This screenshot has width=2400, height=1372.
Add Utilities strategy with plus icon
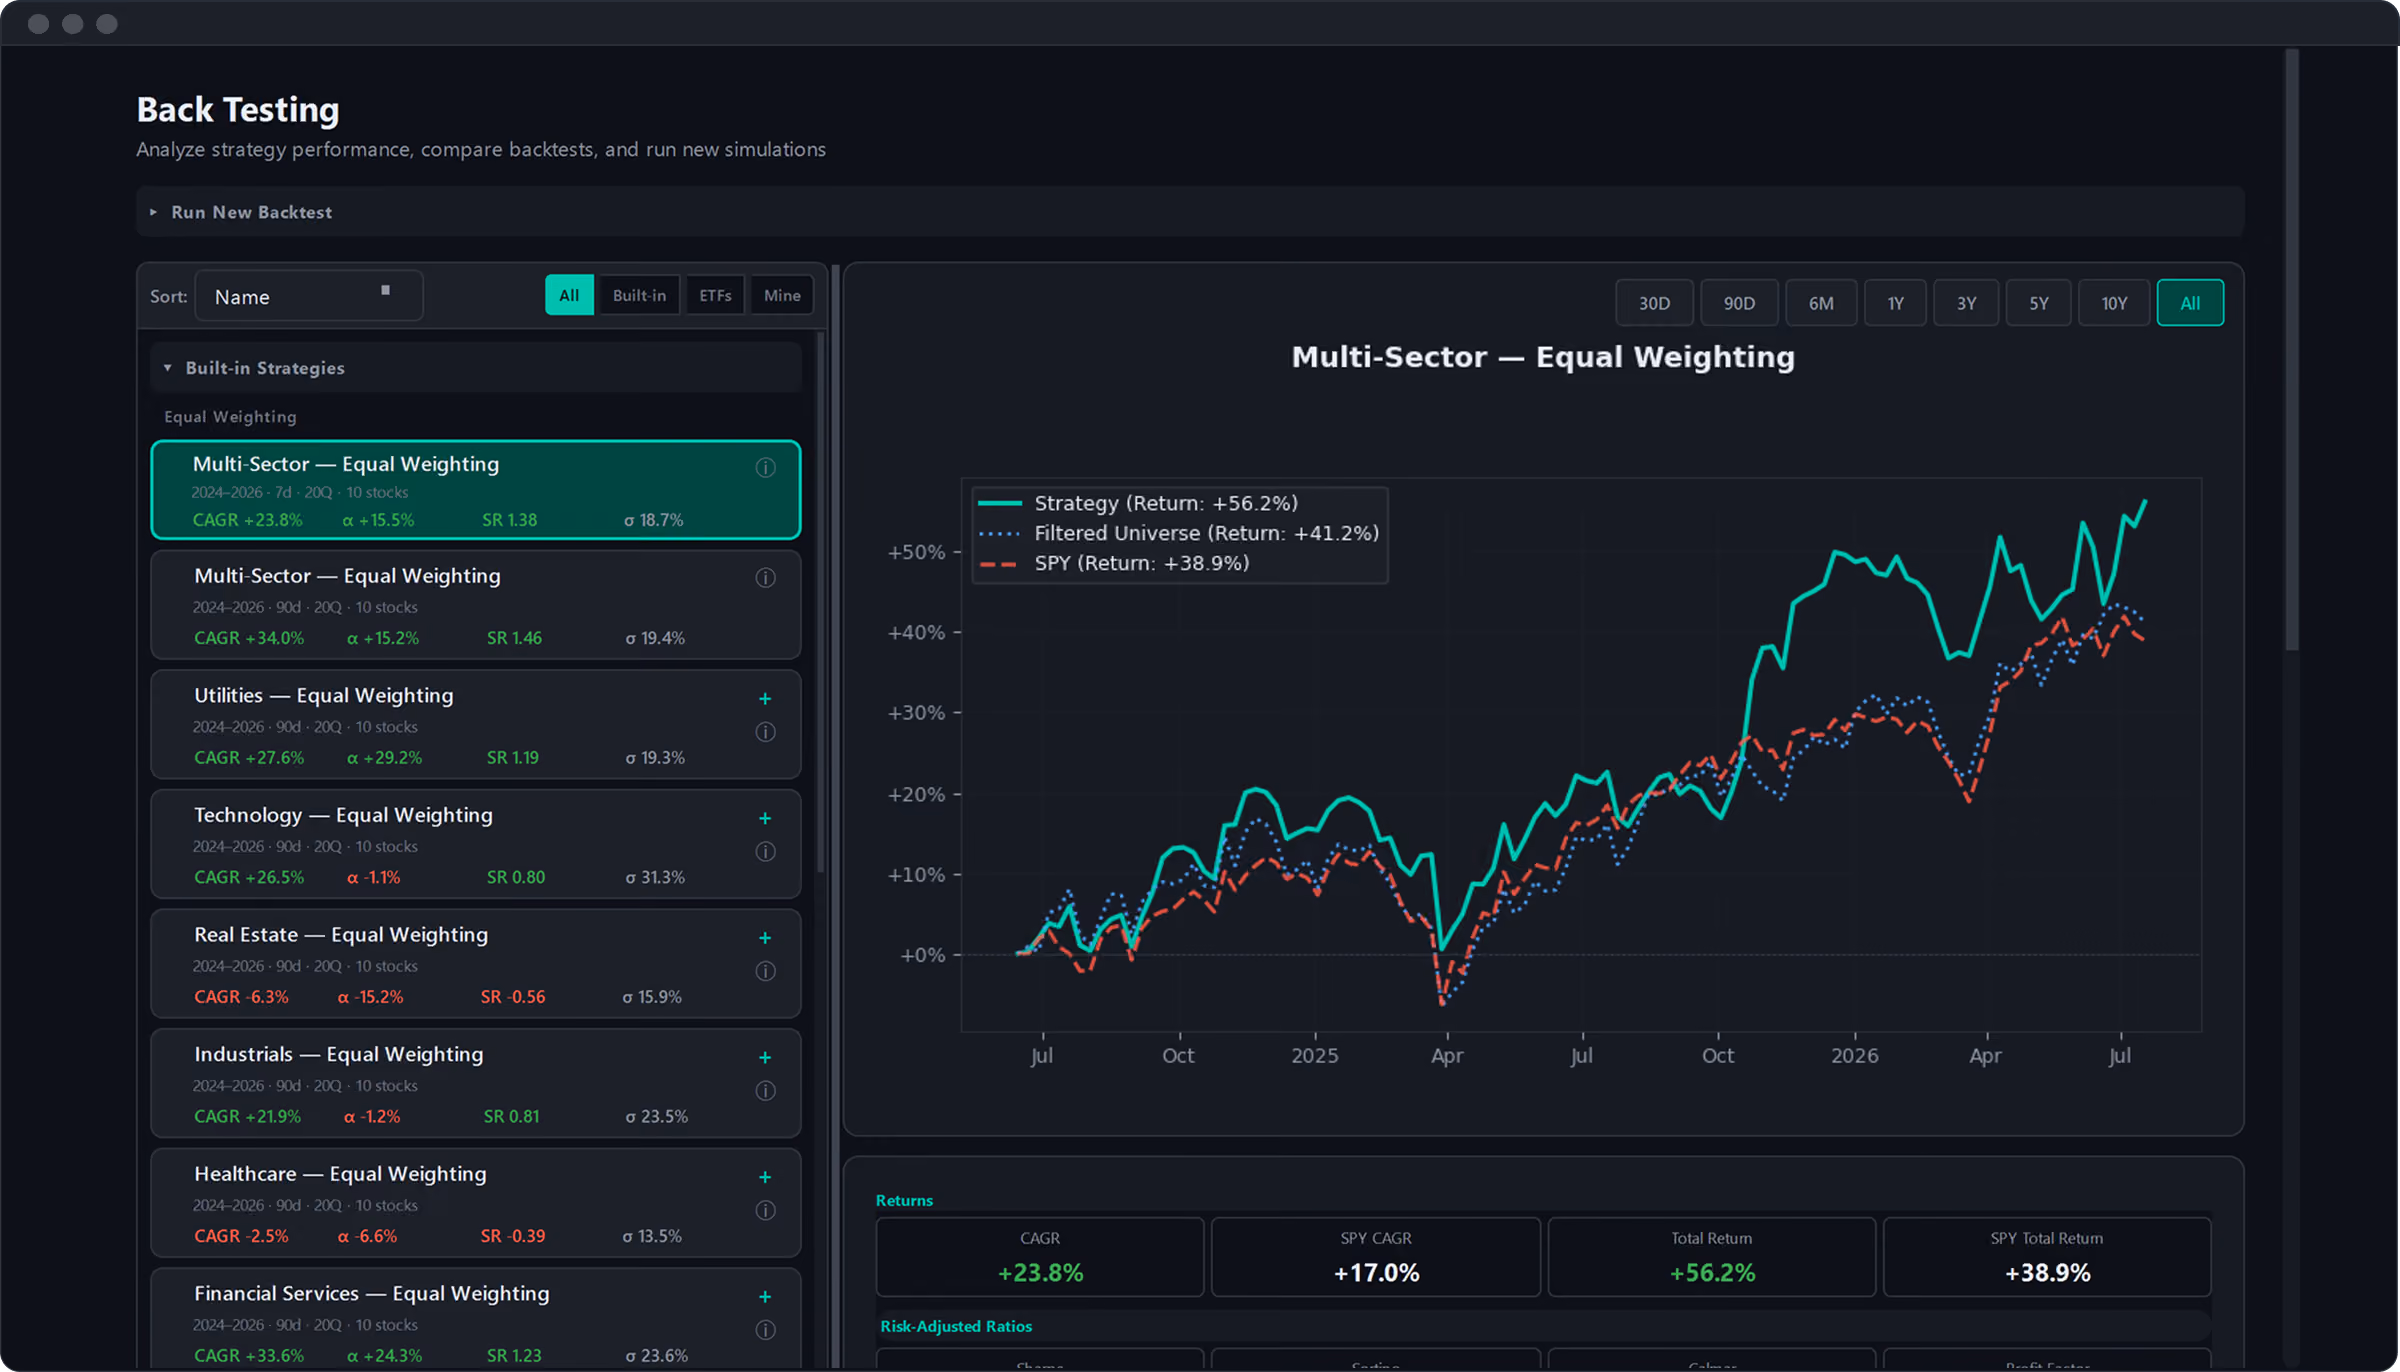tap(765, 699)
